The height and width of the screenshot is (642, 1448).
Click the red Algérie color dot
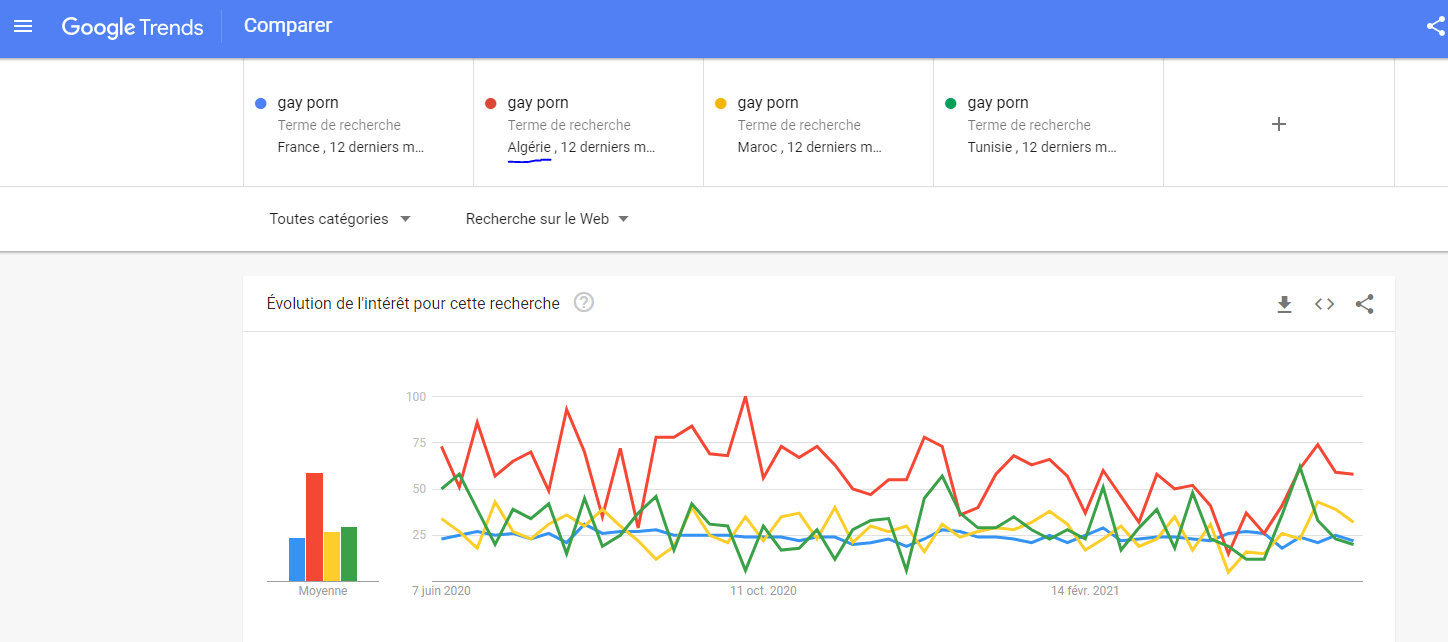(490, 103)
